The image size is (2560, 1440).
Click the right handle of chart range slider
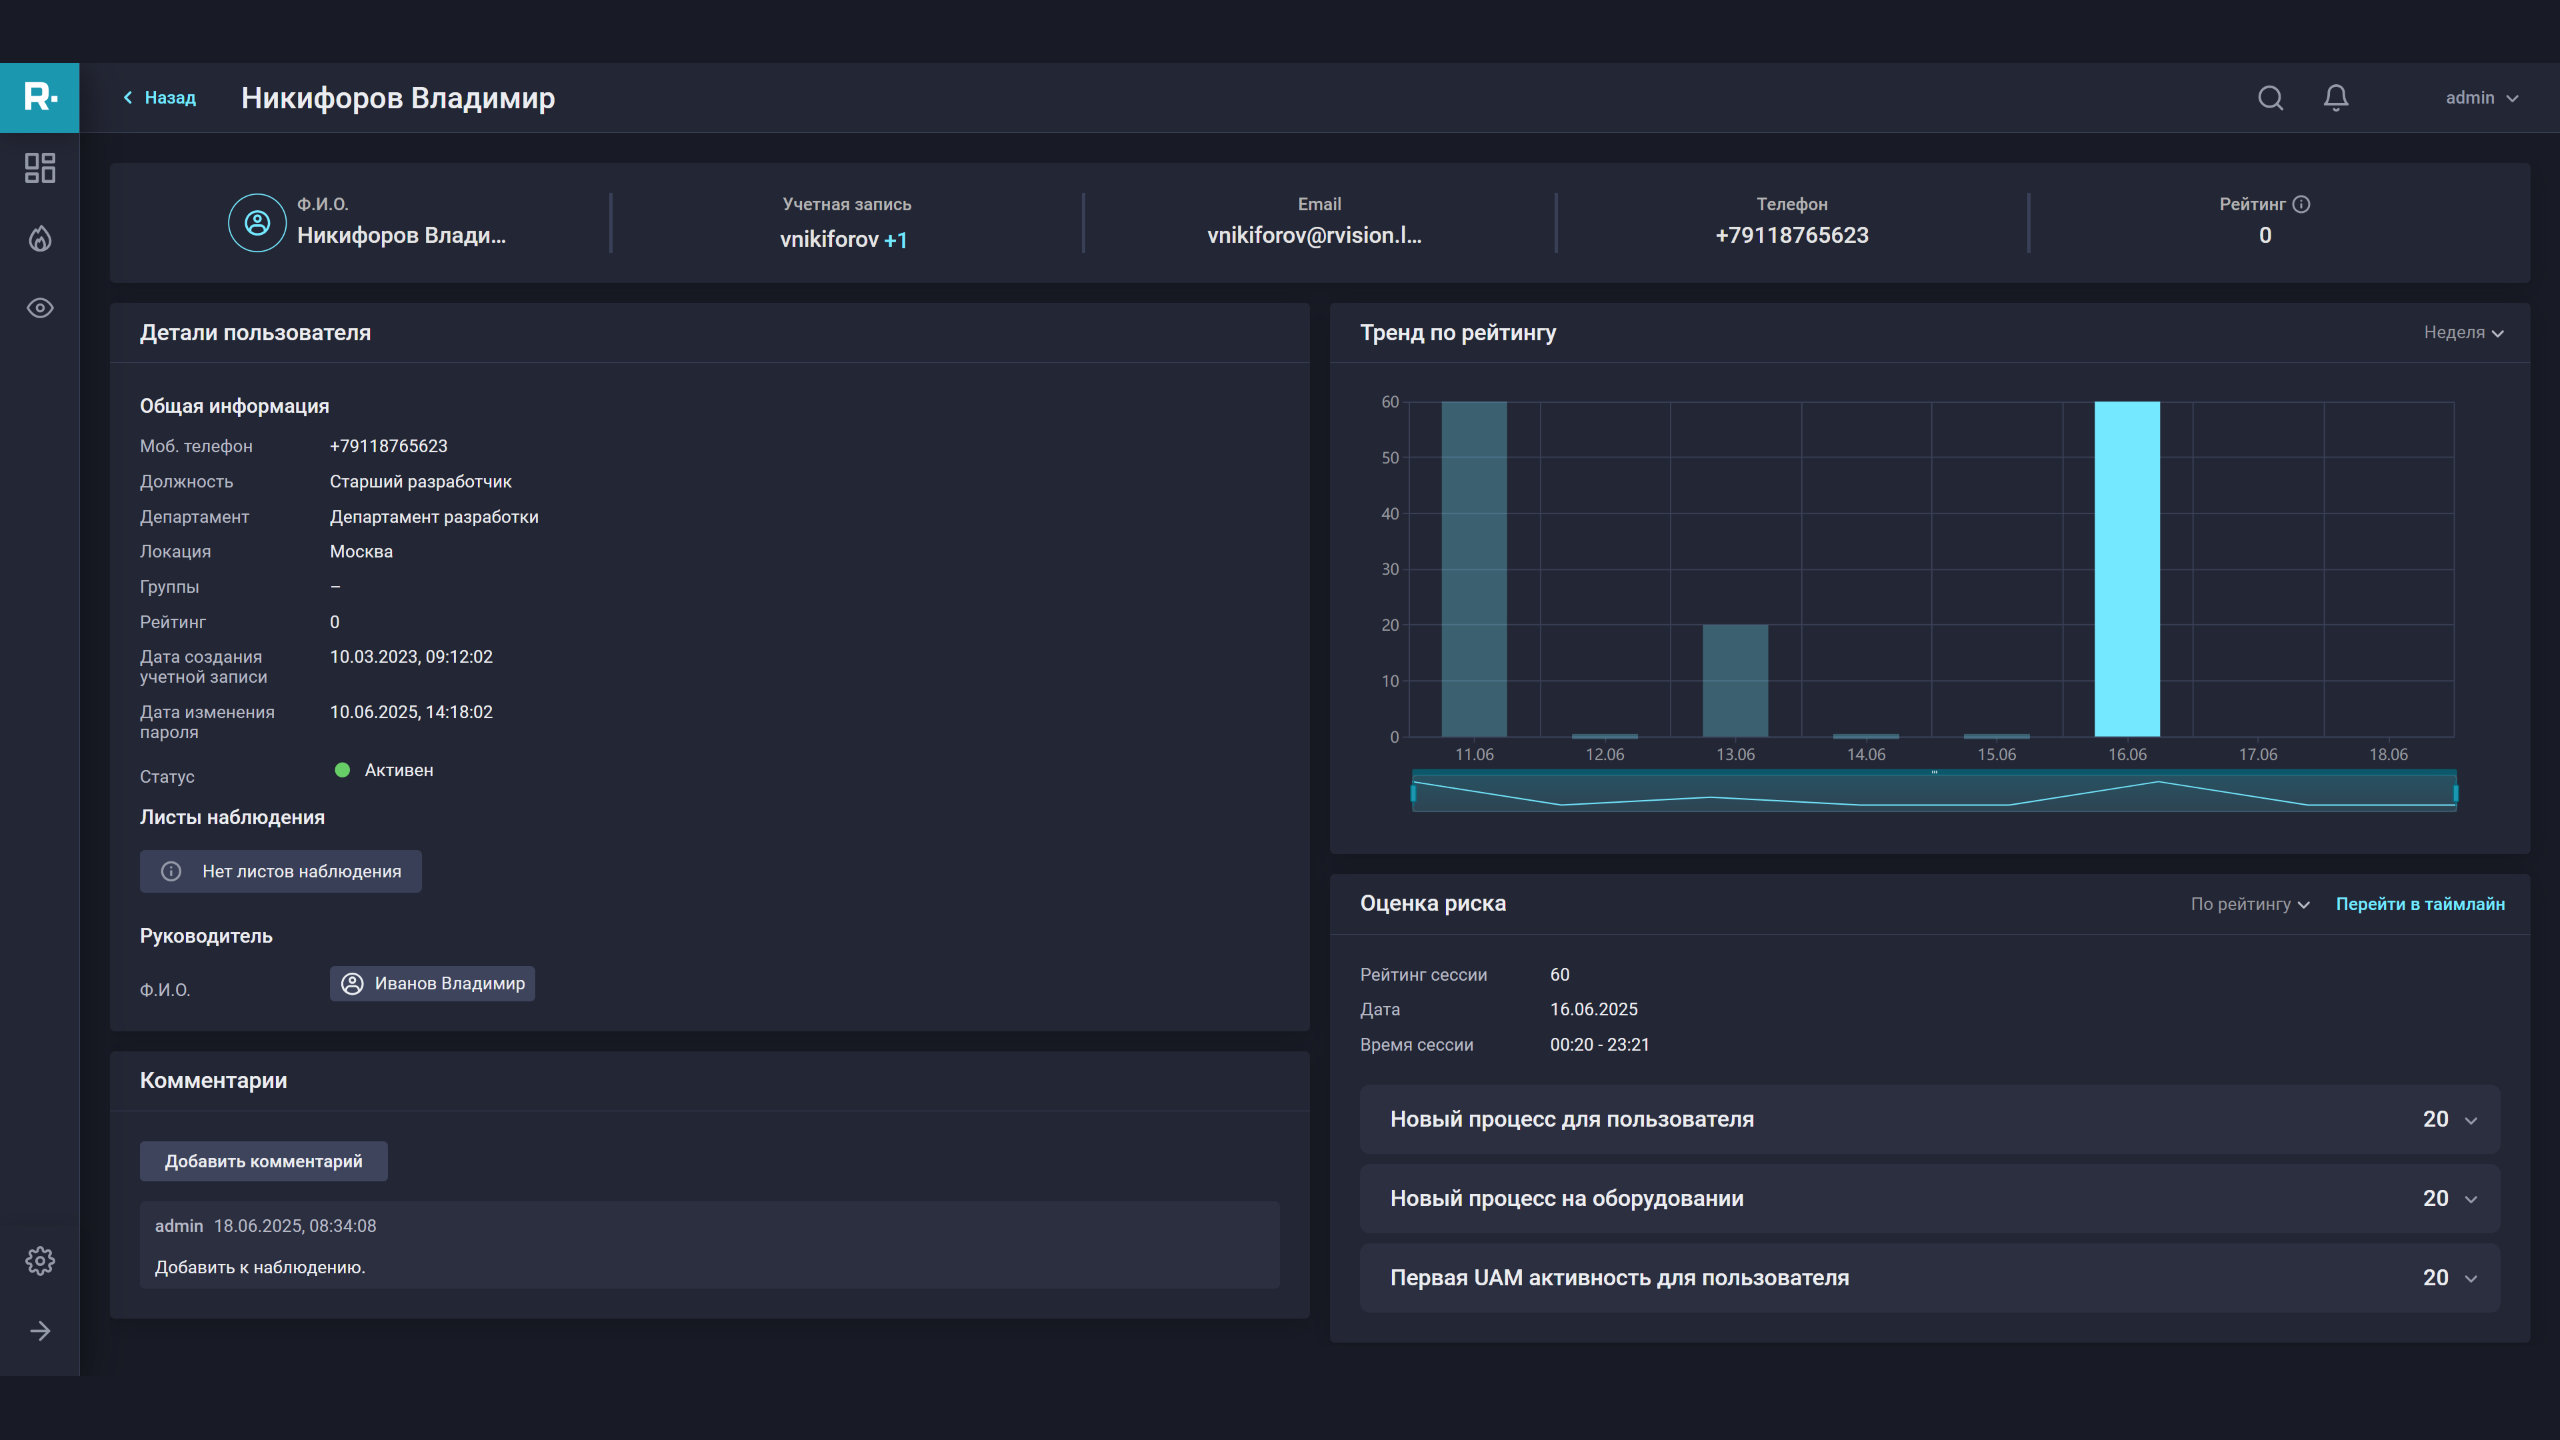(2455, 793)
